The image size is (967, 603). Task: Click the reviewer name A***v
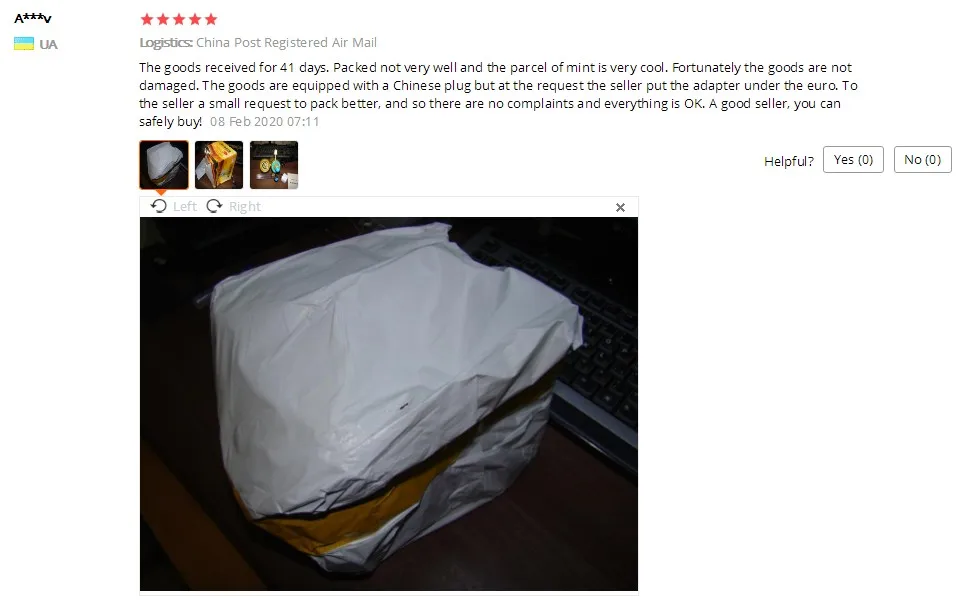pyautogui.click(x=33, y=18)
